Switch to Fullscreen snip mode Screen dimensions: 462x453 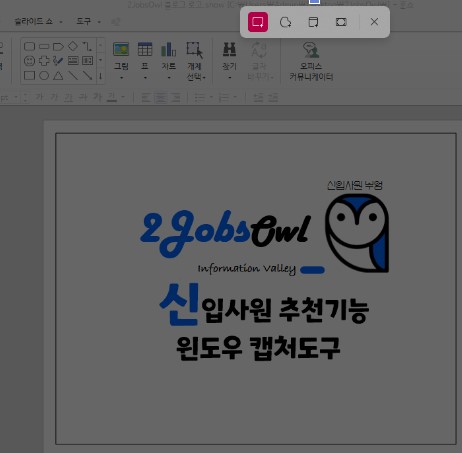[x=341, y=22]
